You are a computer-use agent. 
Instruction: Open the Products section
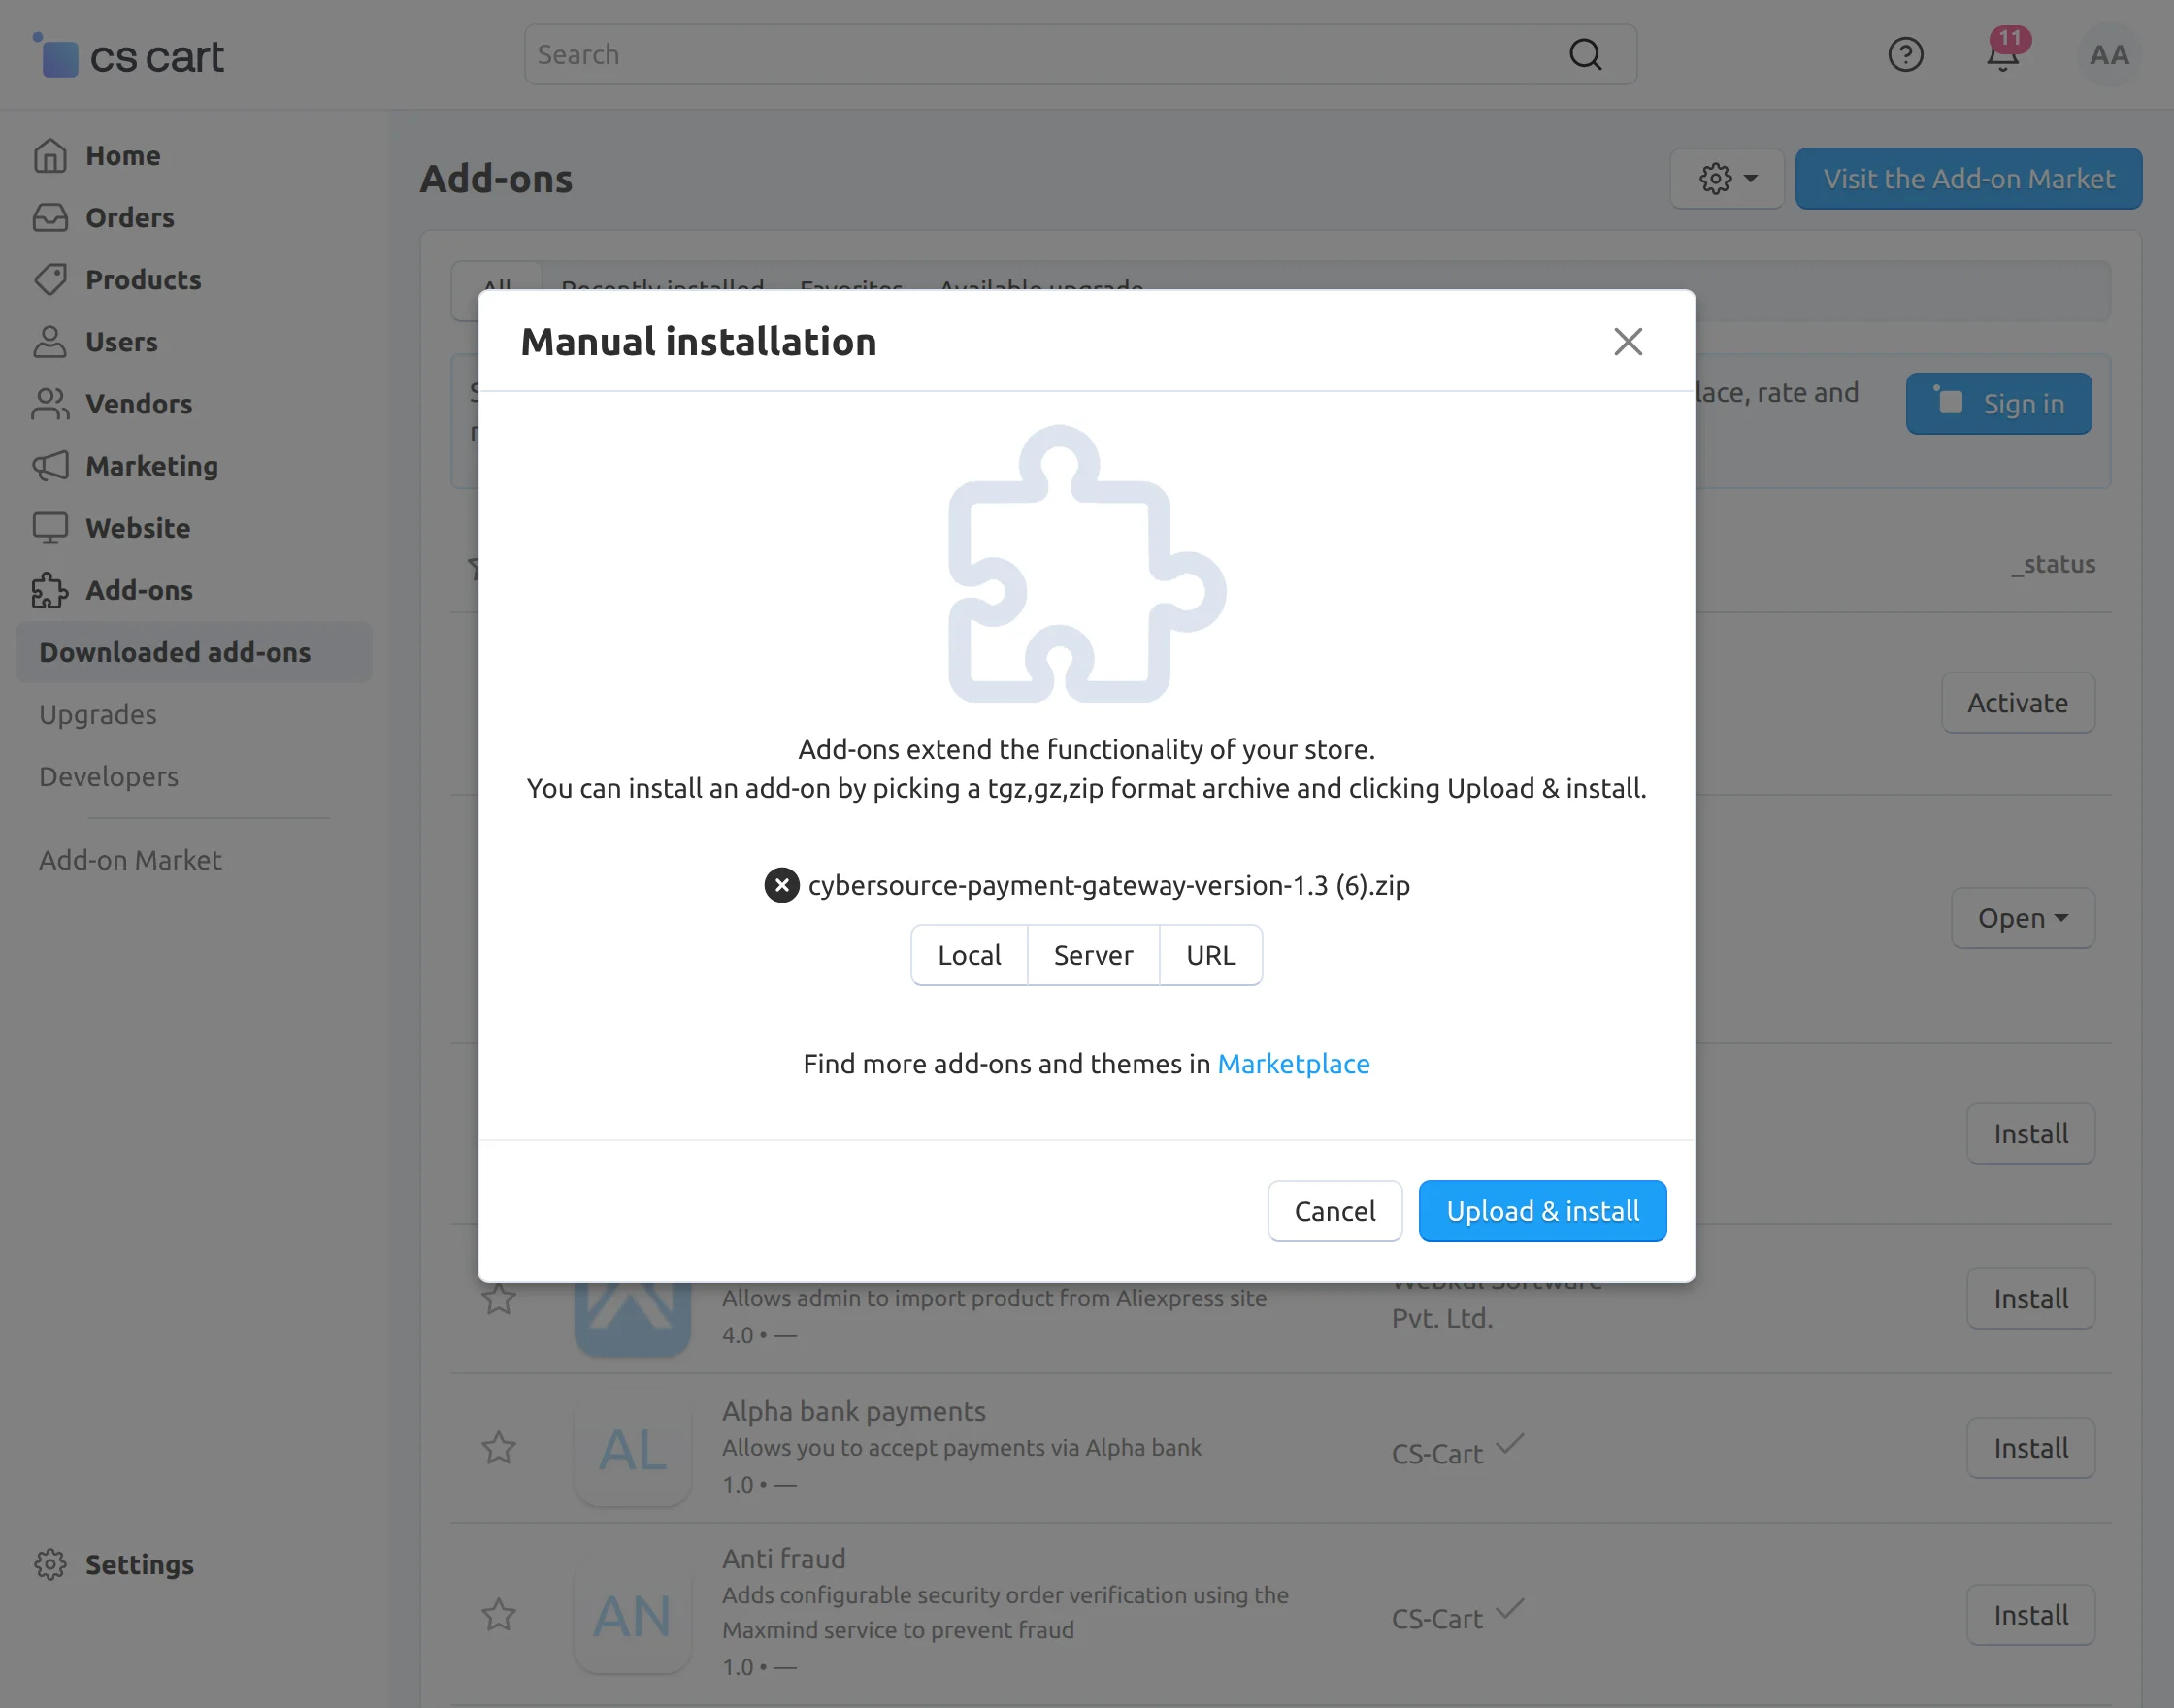[x=143, y=280]
